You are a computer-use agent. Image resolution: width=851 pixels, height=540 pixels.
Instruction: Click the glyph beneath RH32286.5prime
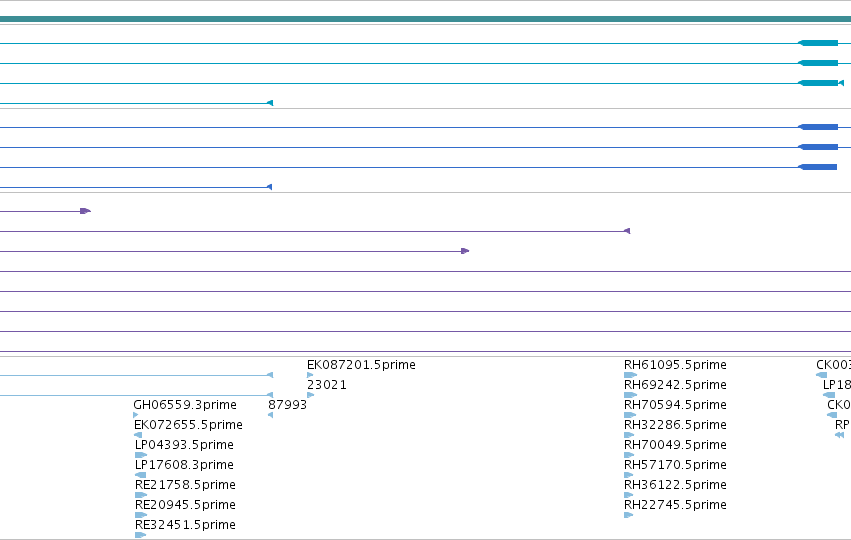click(629, 435)
